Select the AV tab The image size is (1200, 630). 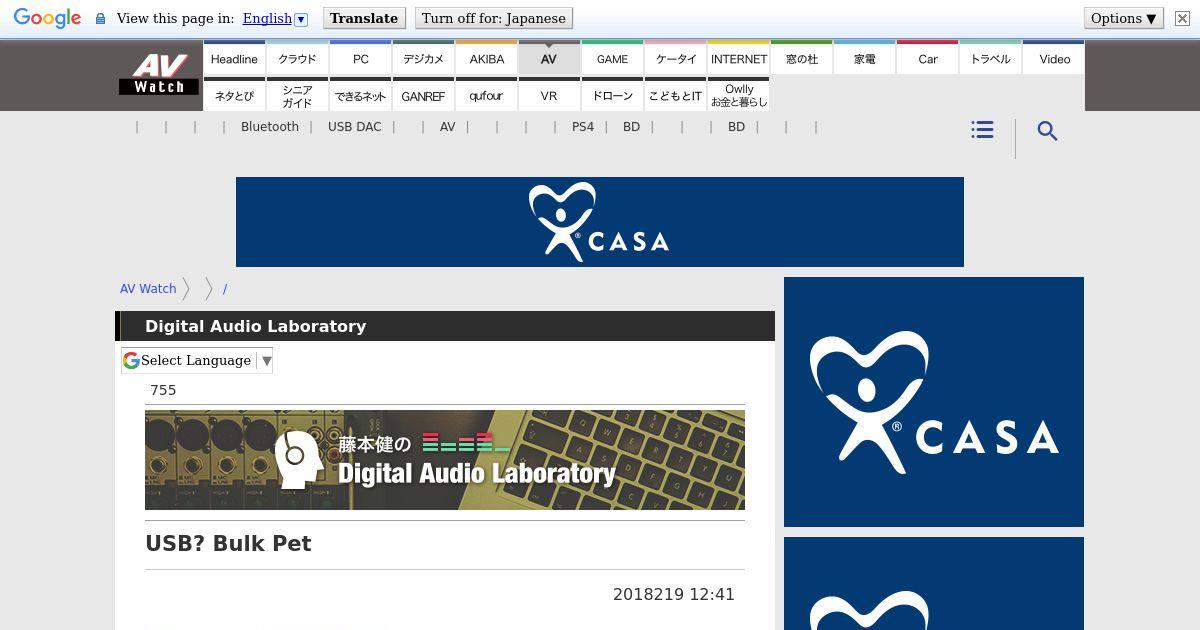[549, 58]
